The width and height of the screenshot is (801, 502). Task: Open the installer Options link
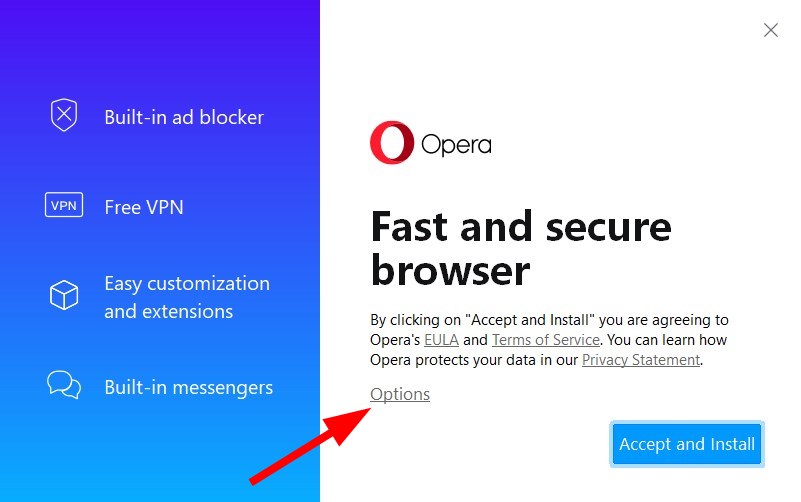(x=400, y=394)
